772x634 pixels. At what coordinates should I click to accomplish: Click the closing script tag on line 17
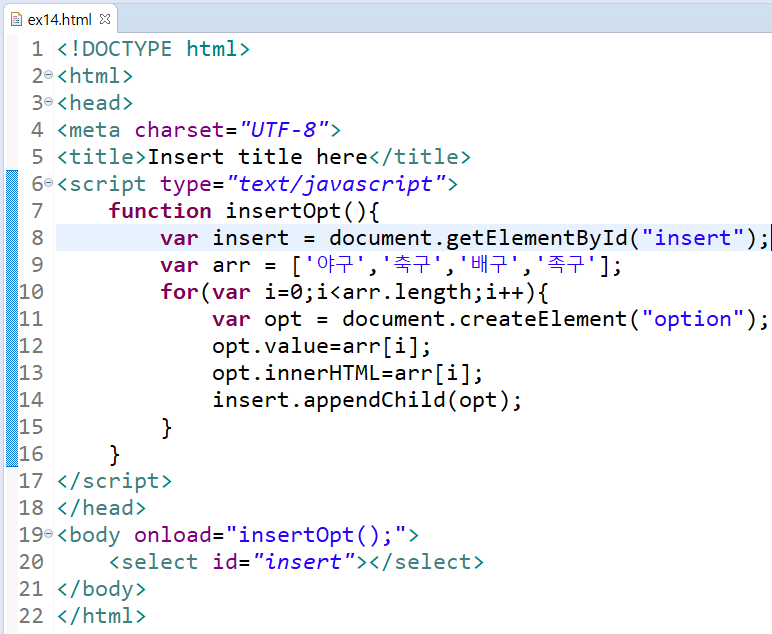coord(114,481)
